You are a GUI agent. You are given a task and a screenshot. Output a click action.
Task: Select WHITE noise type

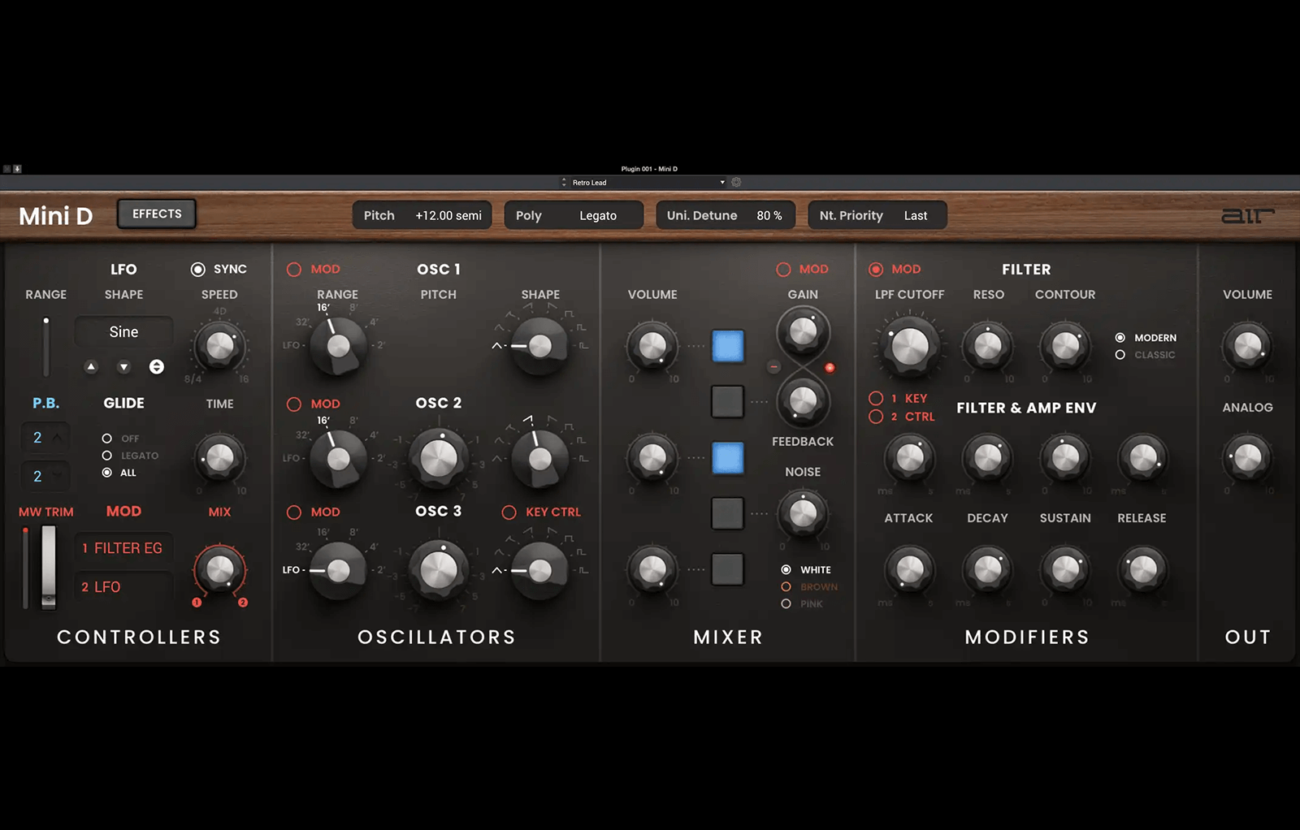[x=786, y=570]
